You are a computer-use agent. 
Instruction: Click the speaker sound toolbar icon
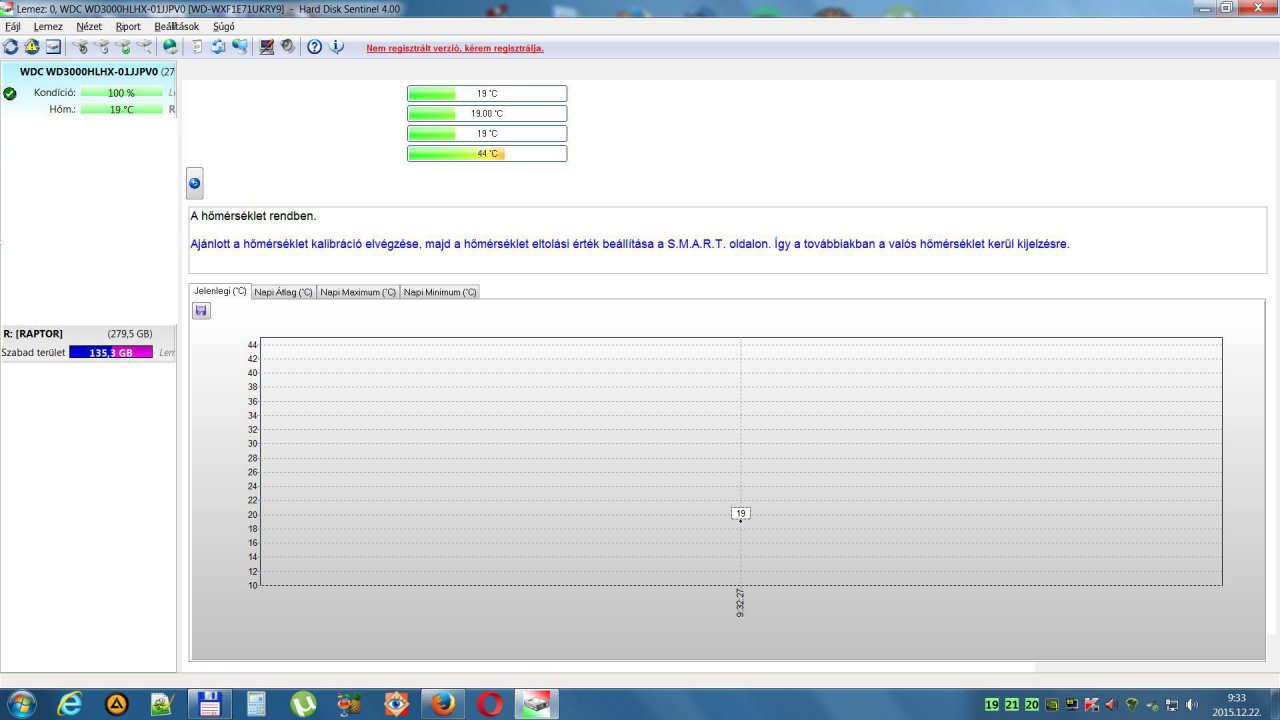tap(288, 47)
